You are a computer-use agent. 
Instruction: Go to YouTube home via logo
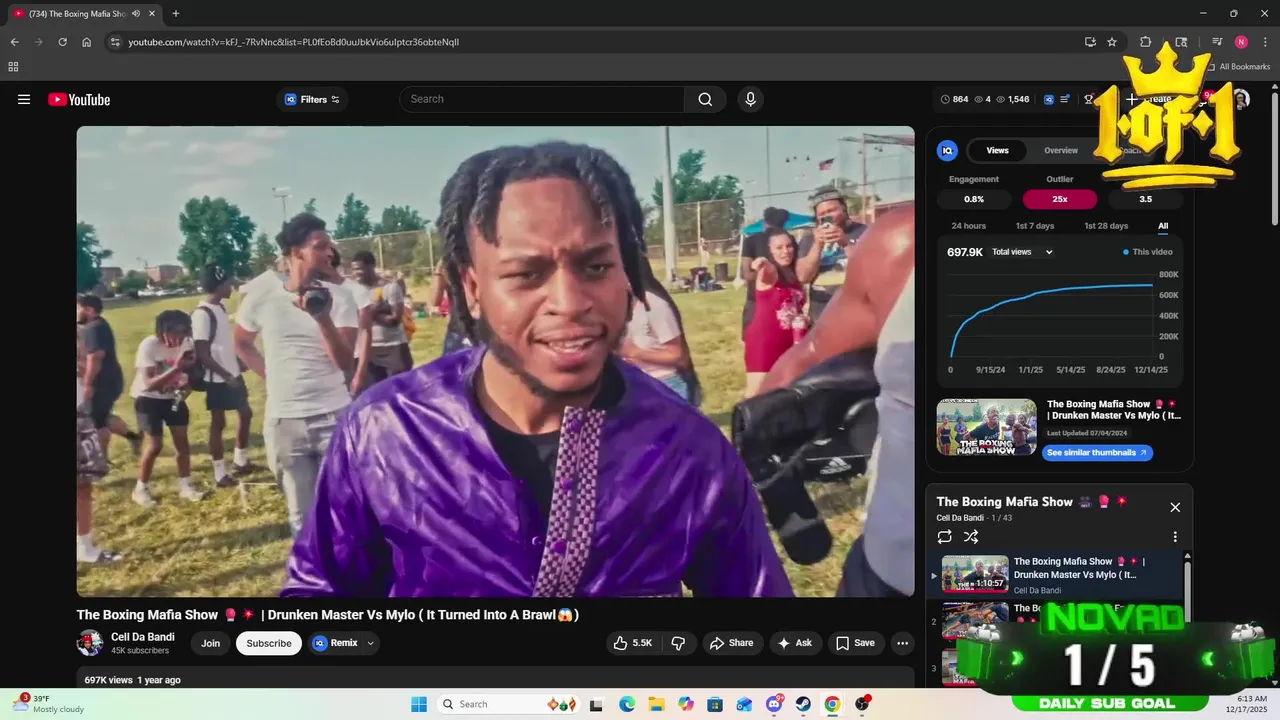(79, 99)
